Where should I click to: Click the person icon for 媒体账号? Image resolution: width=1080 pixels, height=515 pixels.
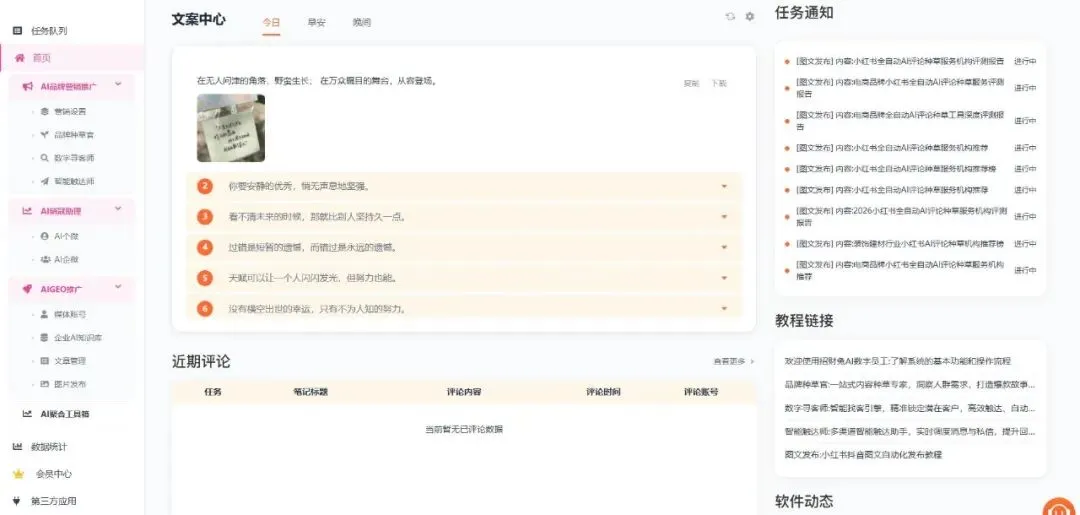pos(45,315)
